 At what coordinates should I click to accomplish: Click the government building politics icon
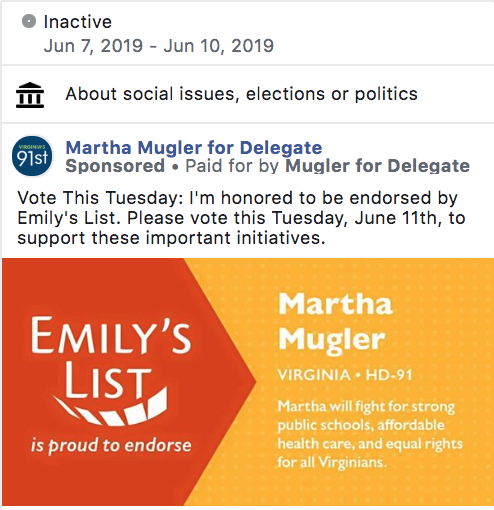pyautogui.click(x=30, y=95)
